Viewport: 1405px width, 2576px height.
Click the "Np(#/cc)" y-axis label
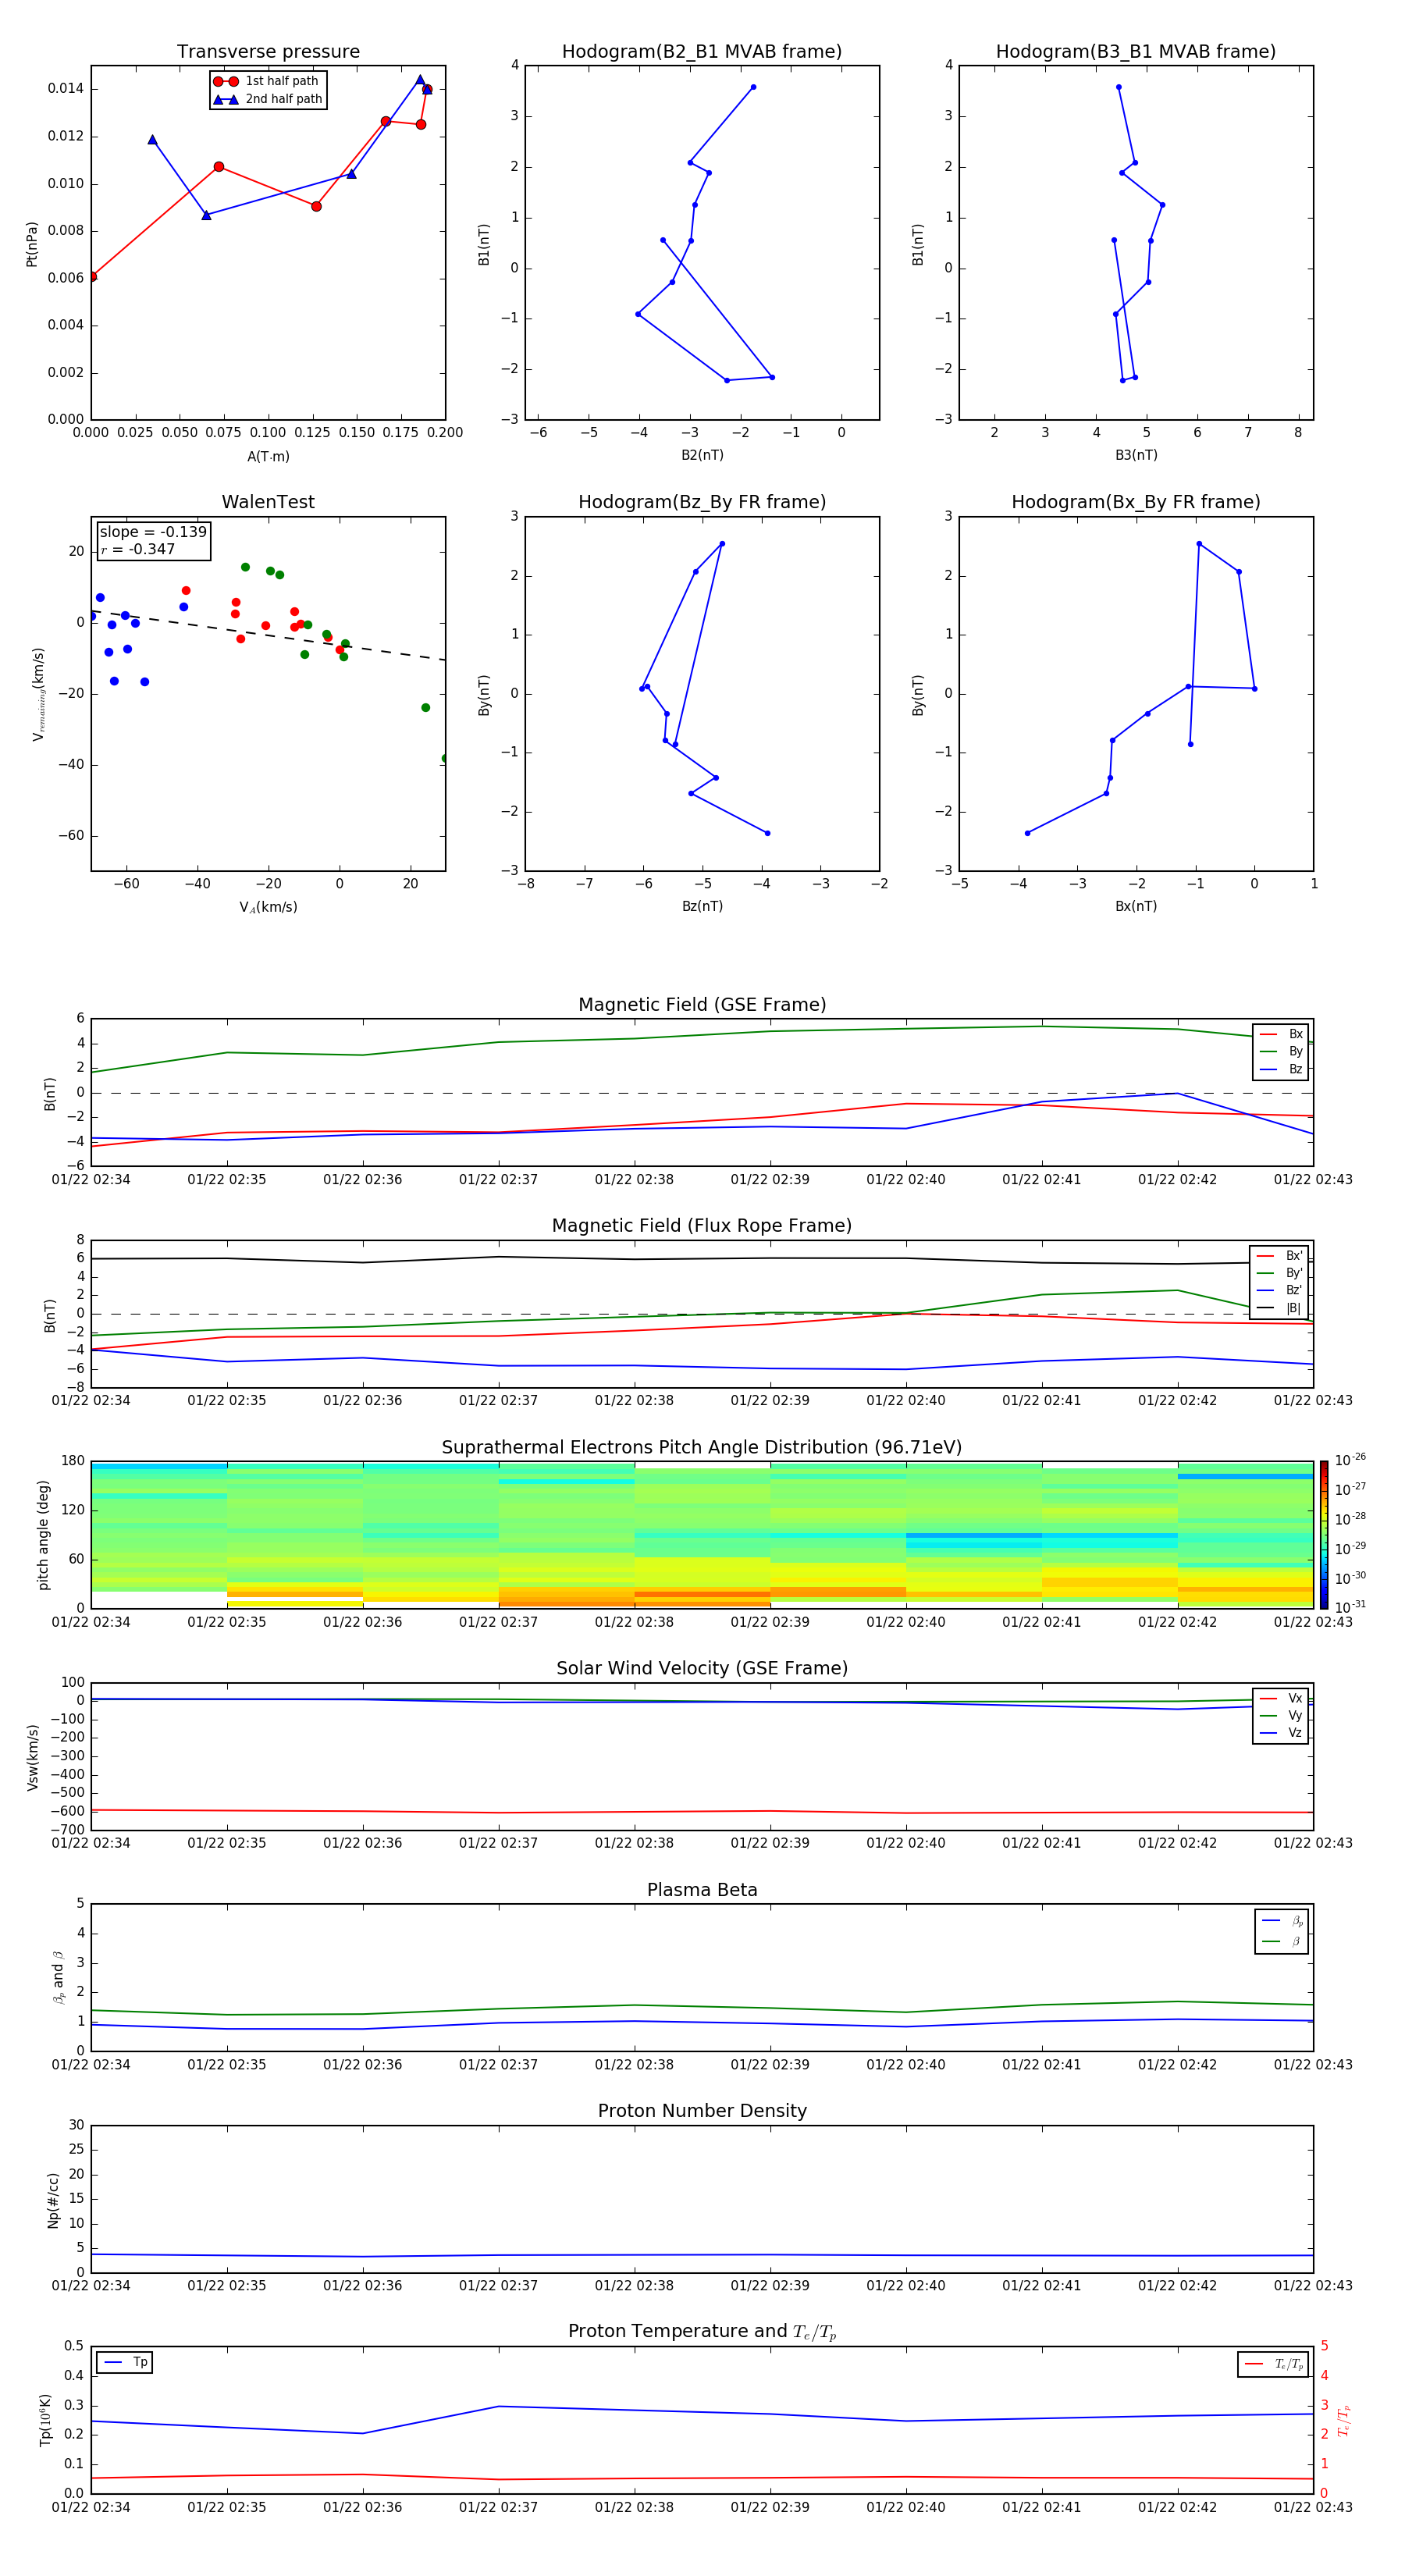pos(53,2199)
